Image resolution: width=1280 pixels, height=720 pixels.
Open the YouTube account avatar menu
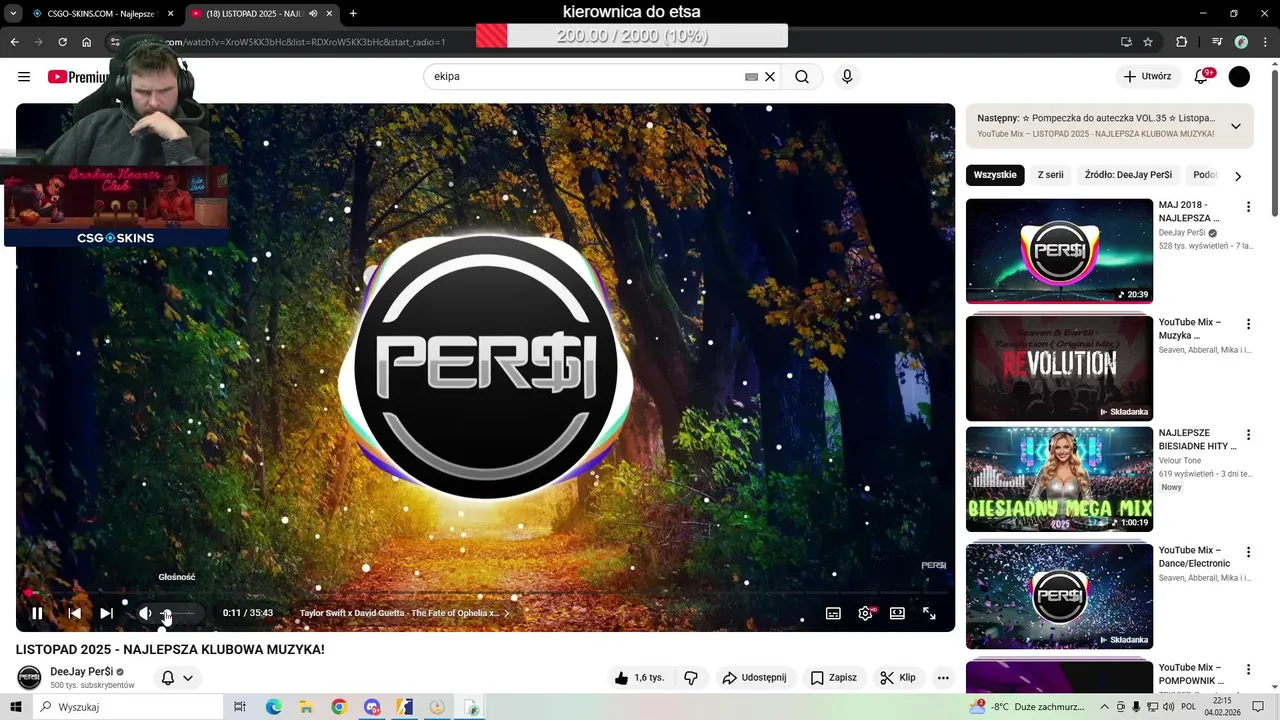(x=1239, y=77)
